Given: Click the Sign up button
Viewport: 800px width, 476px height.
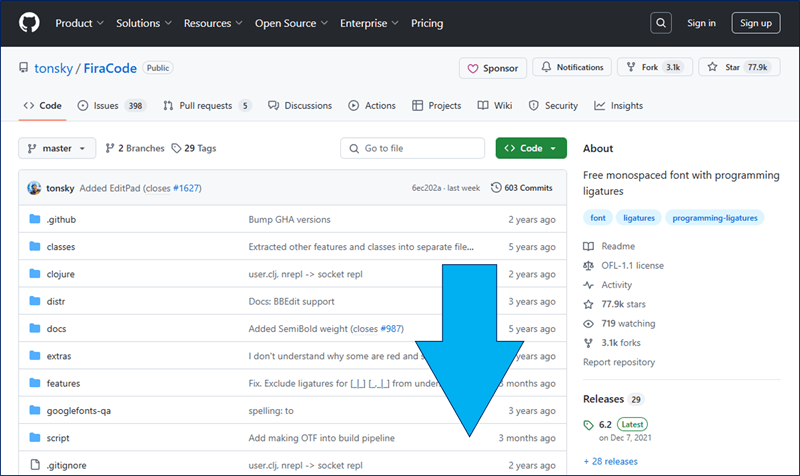Looking at the screenshot, I should coord(756,23).
